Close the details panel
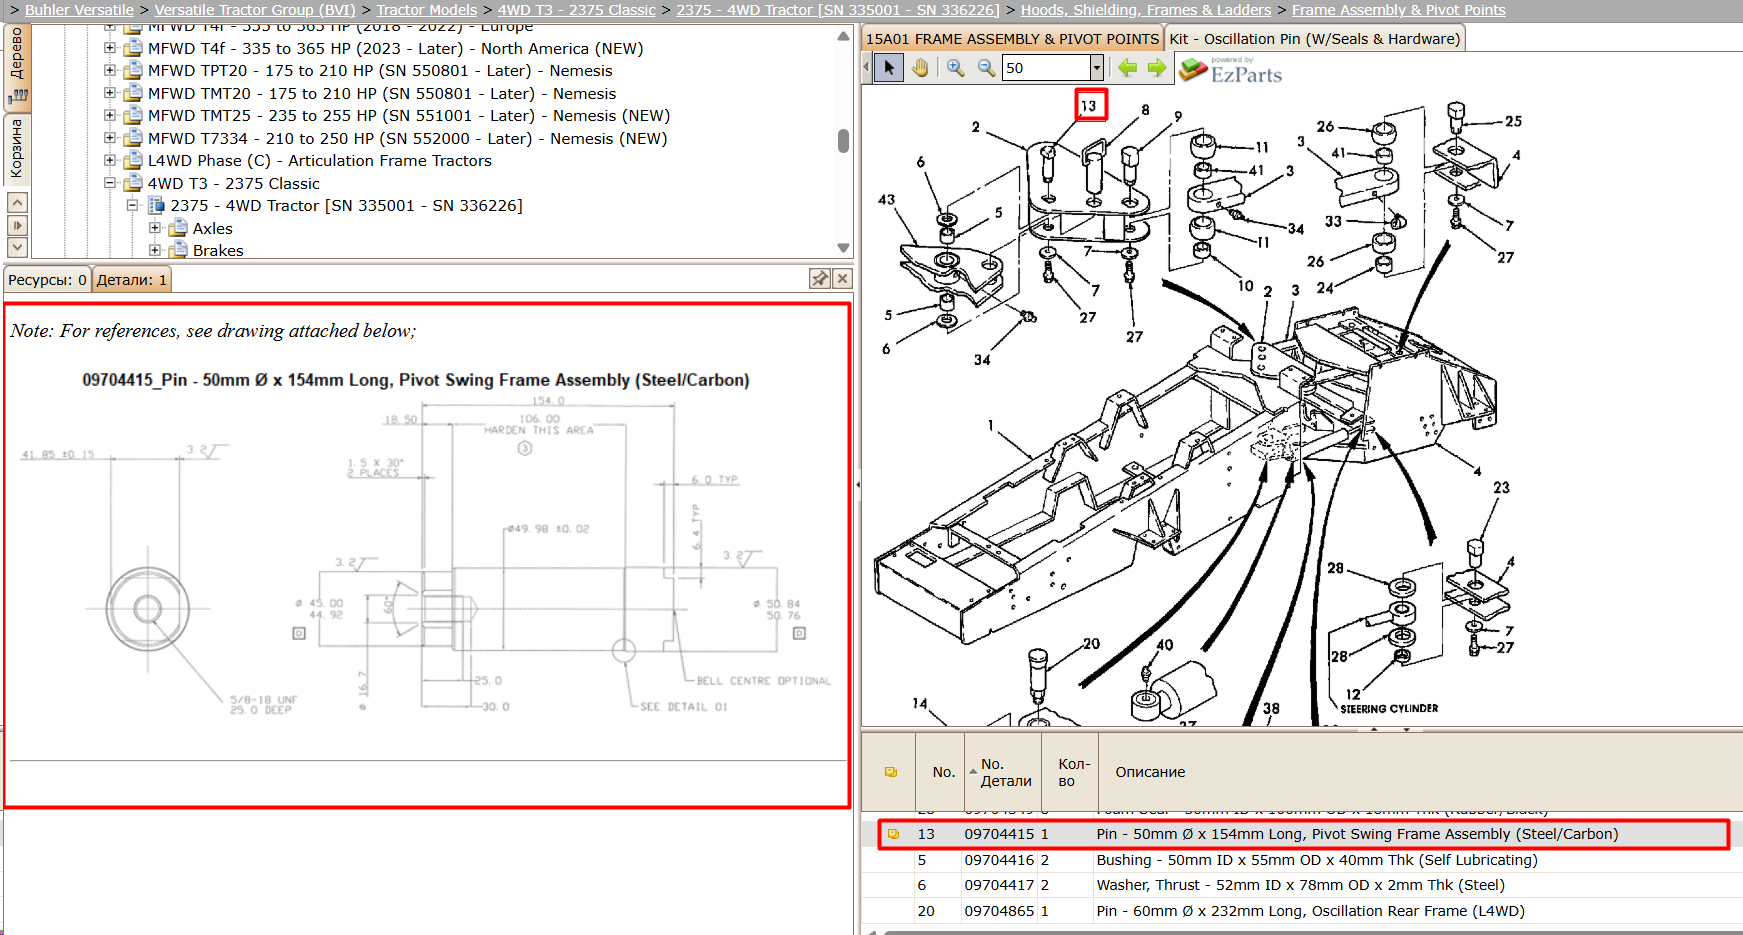1743x935 pixels. click(x=843, y=279)
